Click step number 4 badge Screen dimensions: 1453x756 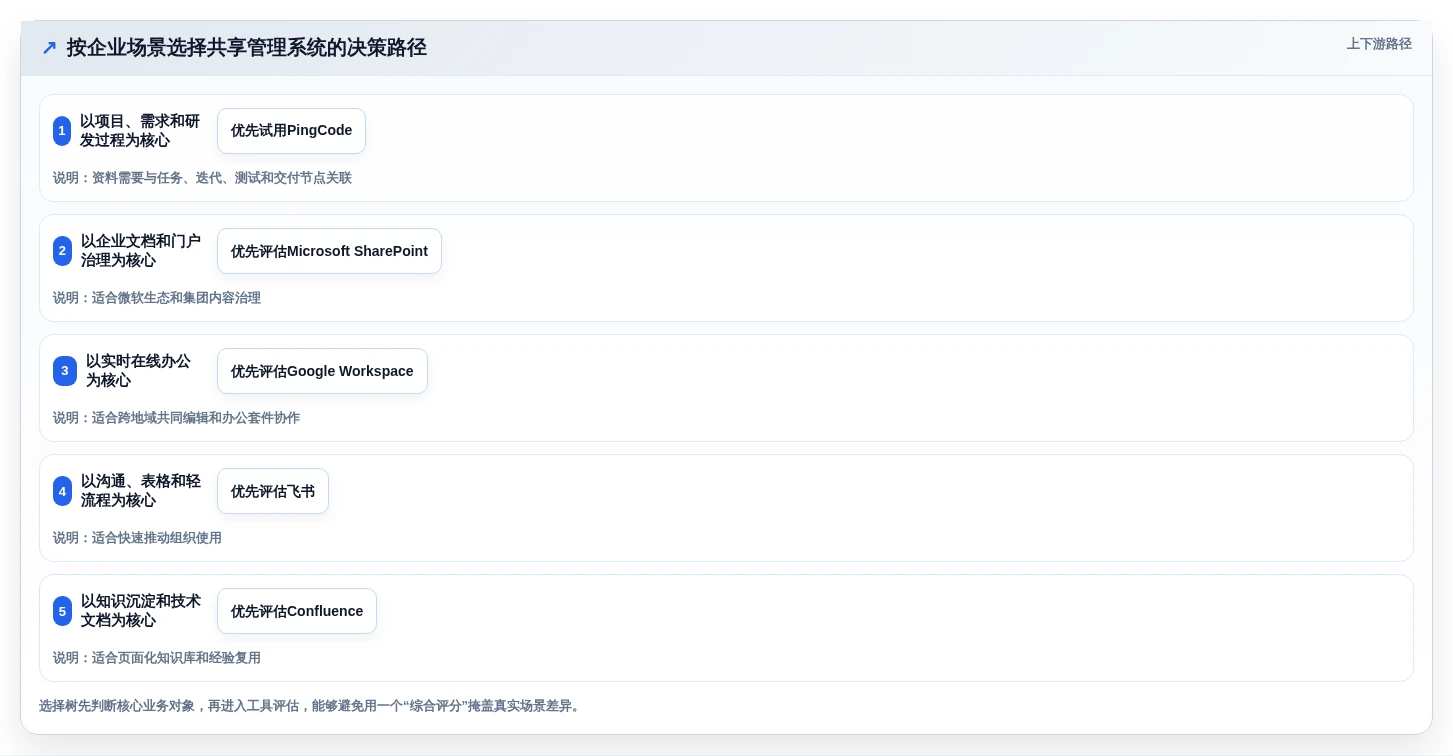[x=62, y=491]
